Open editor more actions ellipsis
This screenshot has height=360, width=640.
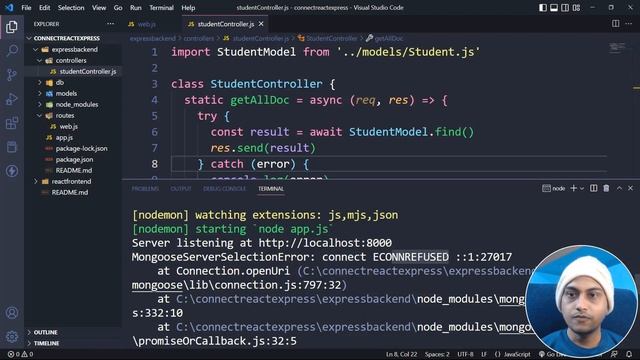[629, 24]
